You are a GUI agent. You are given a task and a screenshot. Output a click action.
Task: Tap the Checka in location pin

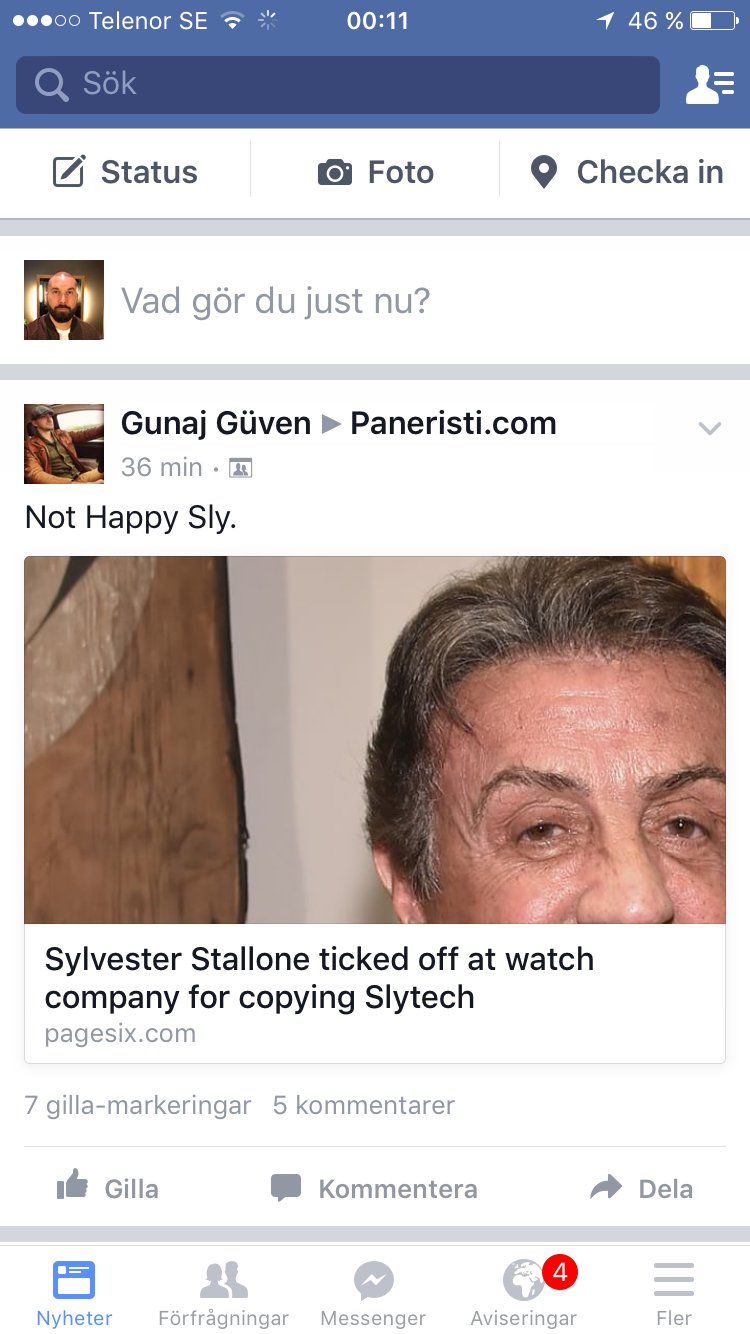(543, 172)
